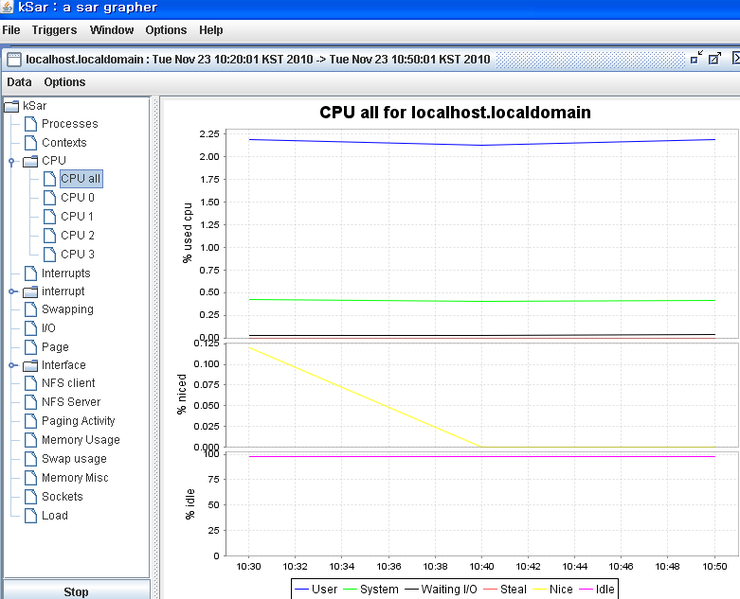Iconify the localhost.localdomain inner frame
Image resolution: width=740 pixels, height=599 pixels.
point(696,58)
